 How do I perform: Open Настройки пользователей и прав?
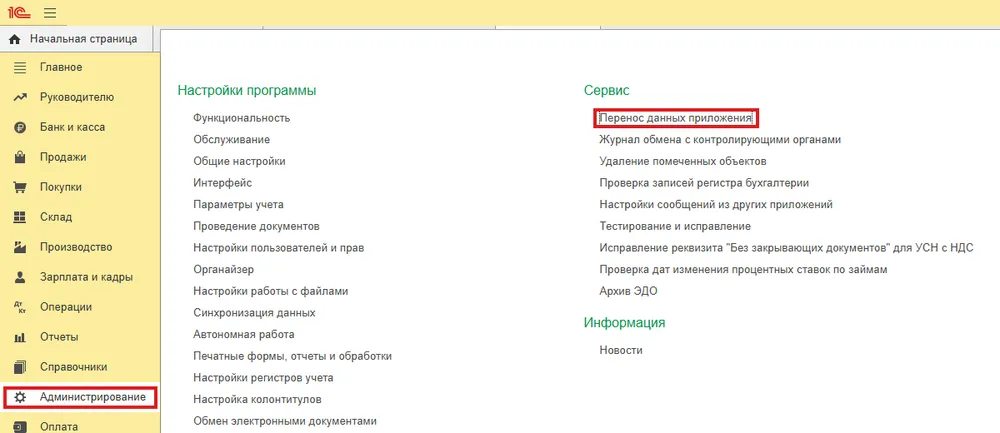point(279,248)
